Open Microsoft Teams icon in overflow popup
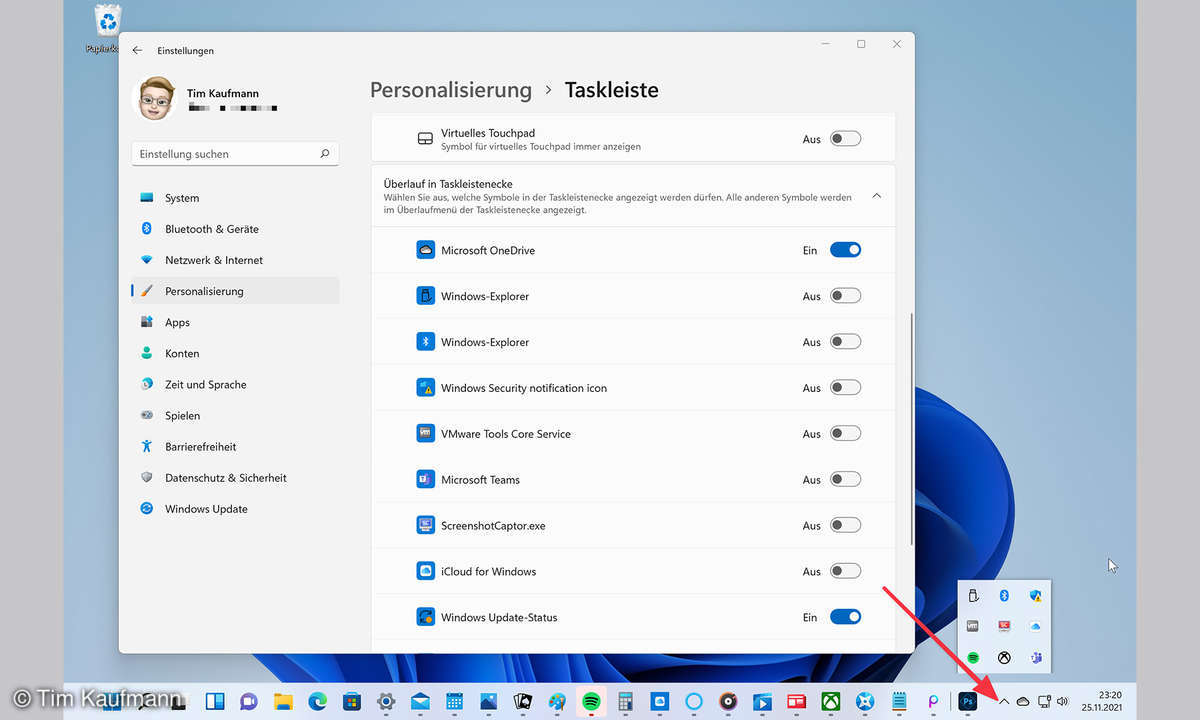 pyautogui.click(x=1036, y=657)
